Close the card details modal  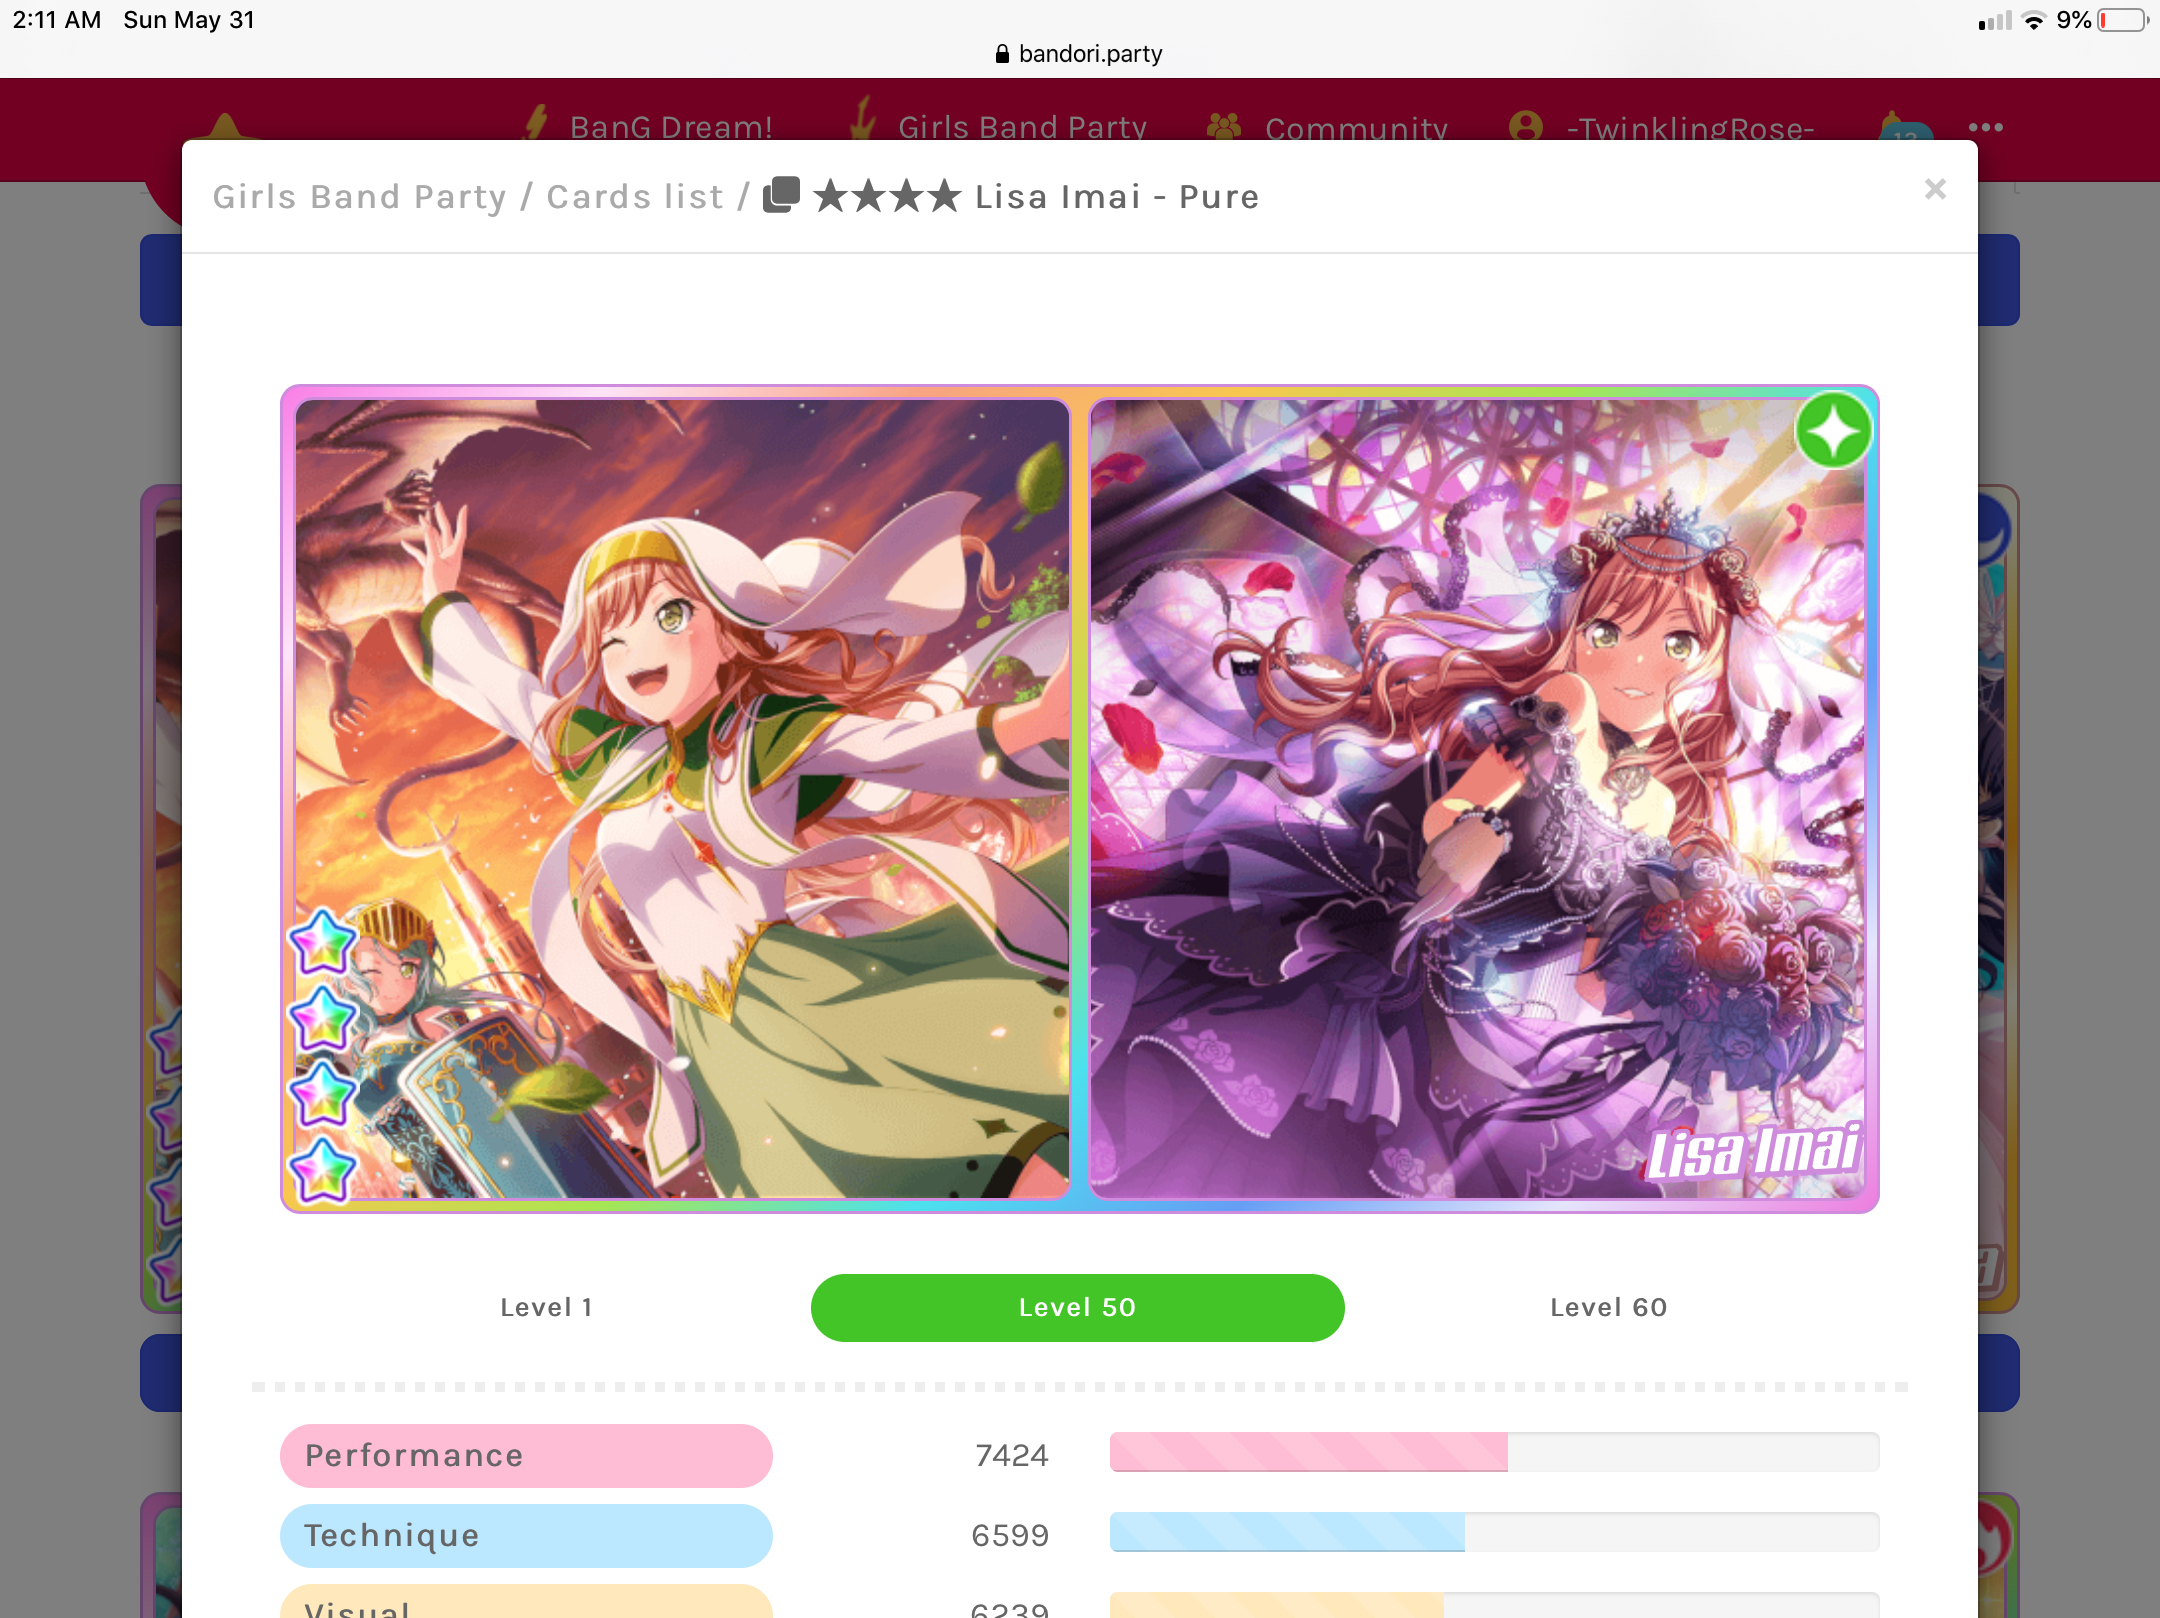(x=1935, y=189)
